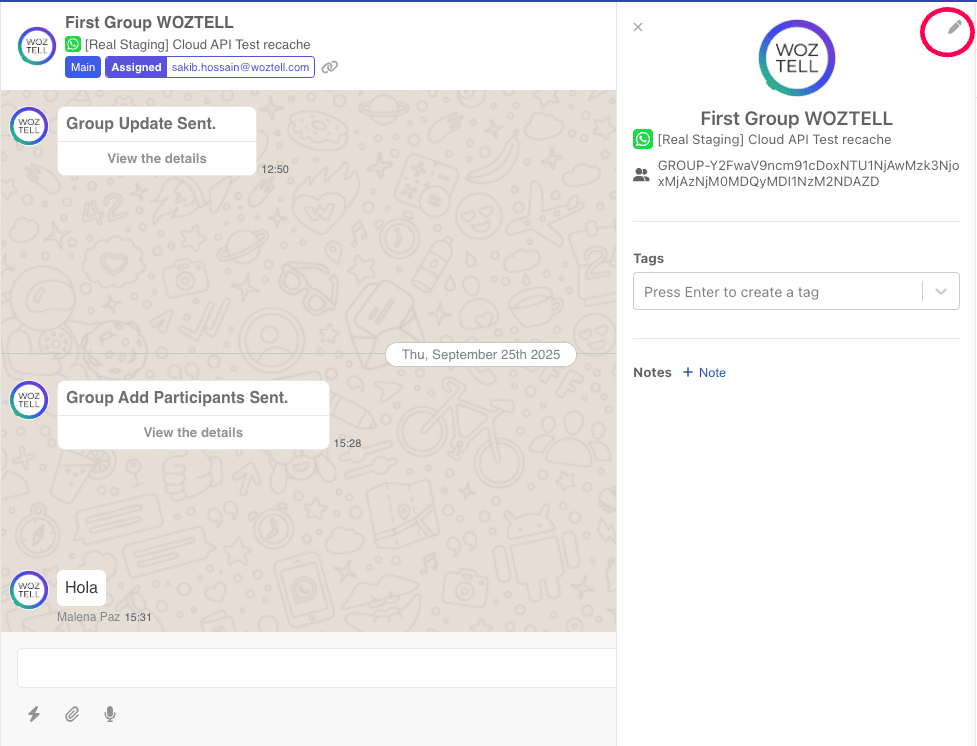
Task: Click the 'Hola' message bubble
Action: (81, 588)
